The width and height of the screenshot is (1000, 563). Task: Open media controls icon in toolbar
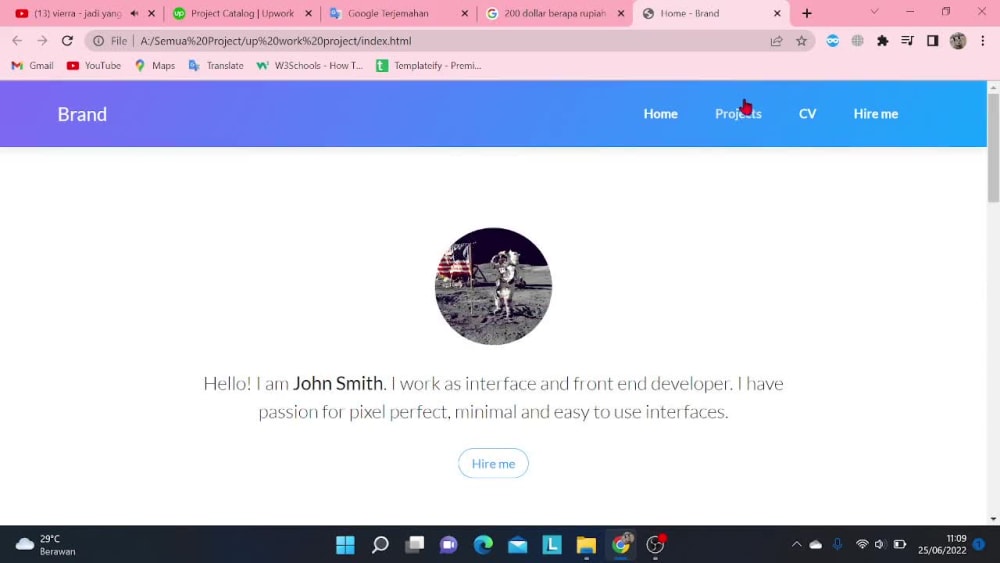point(908,41)
